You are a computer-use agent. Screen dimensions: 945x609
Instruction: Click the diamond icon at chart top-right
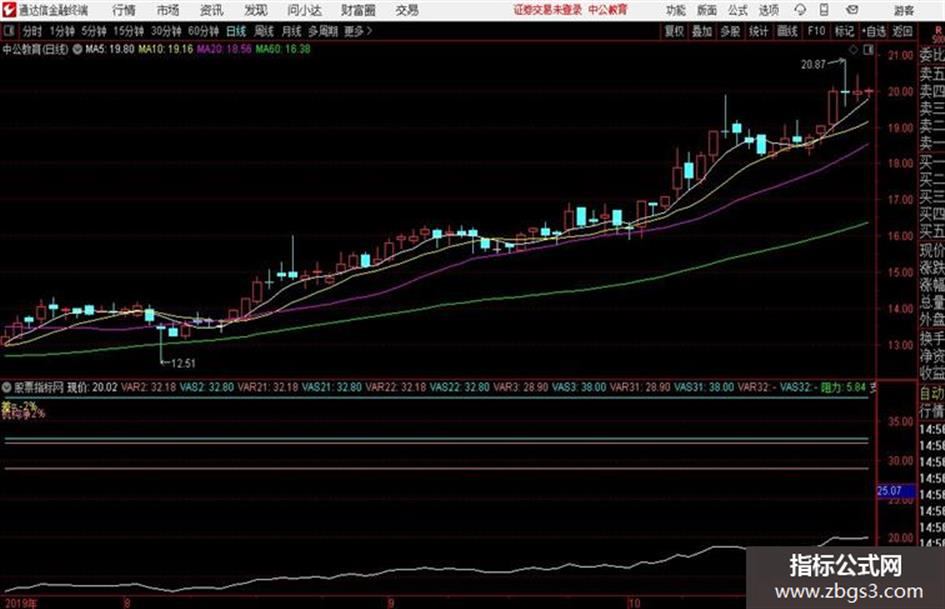853,50
